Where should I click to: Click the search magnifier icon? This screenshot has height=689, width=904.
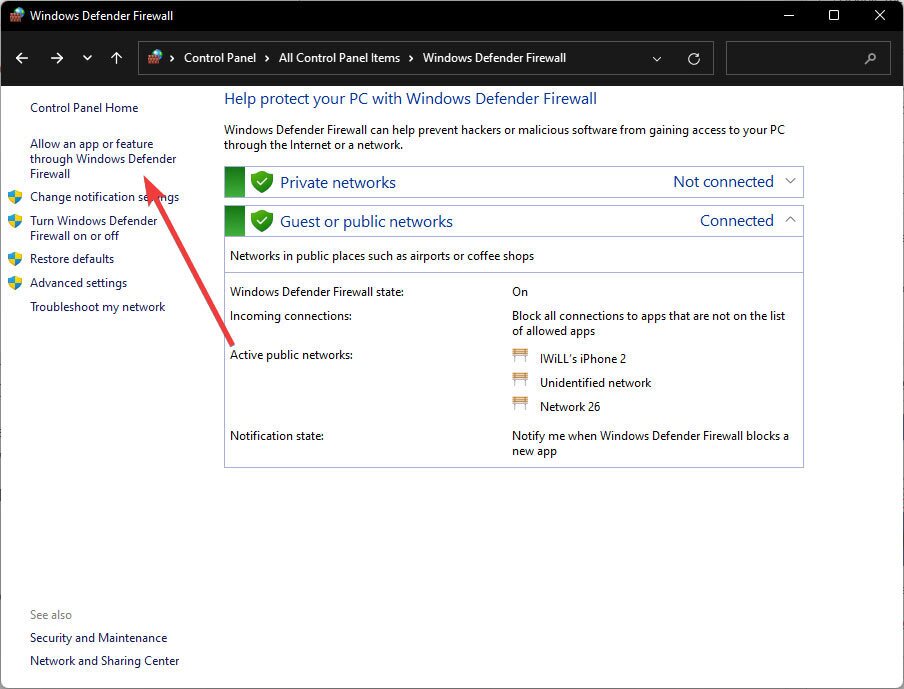point(871,58)
